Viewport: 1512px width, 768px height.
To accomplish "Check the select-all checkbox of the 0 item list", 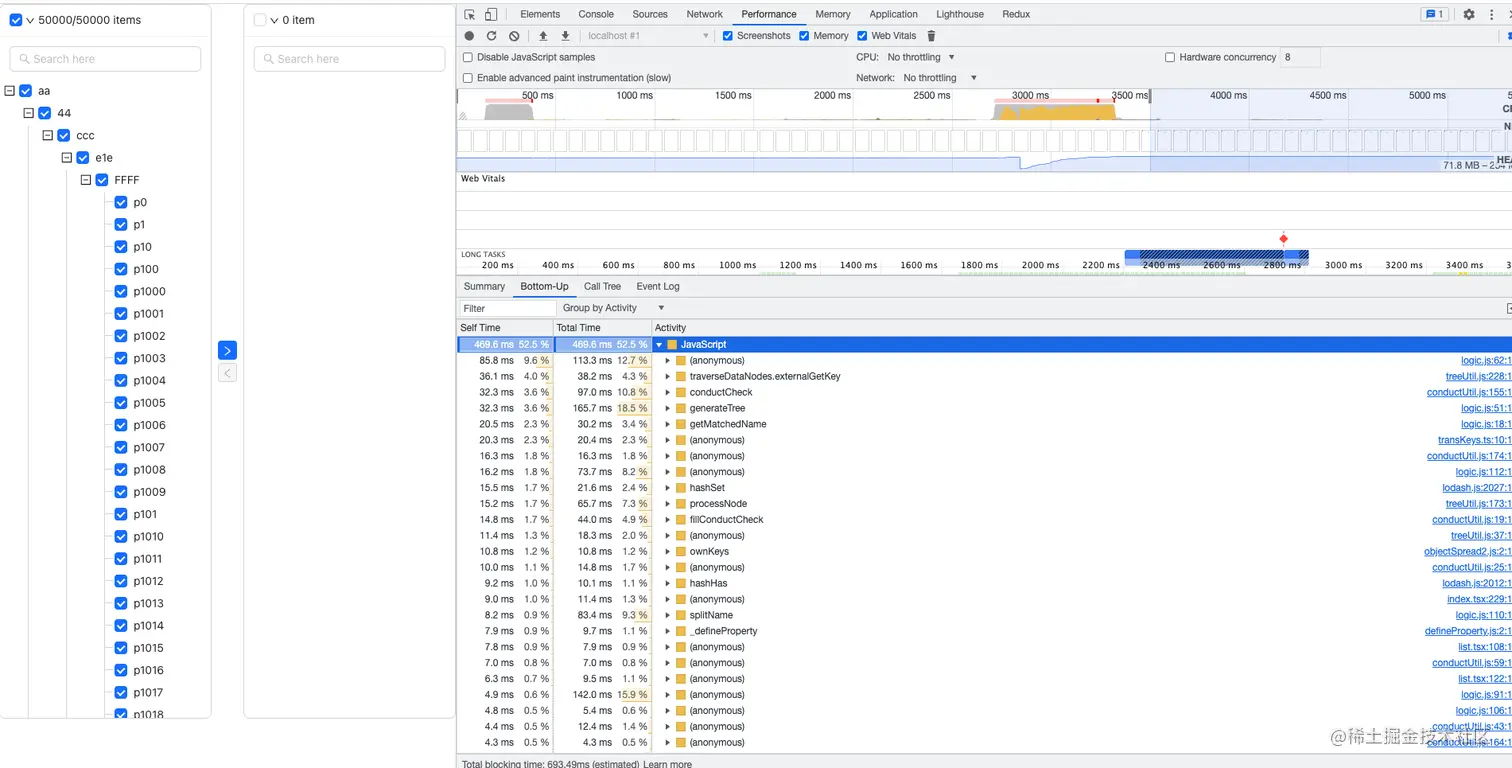I will click(260, 20).
